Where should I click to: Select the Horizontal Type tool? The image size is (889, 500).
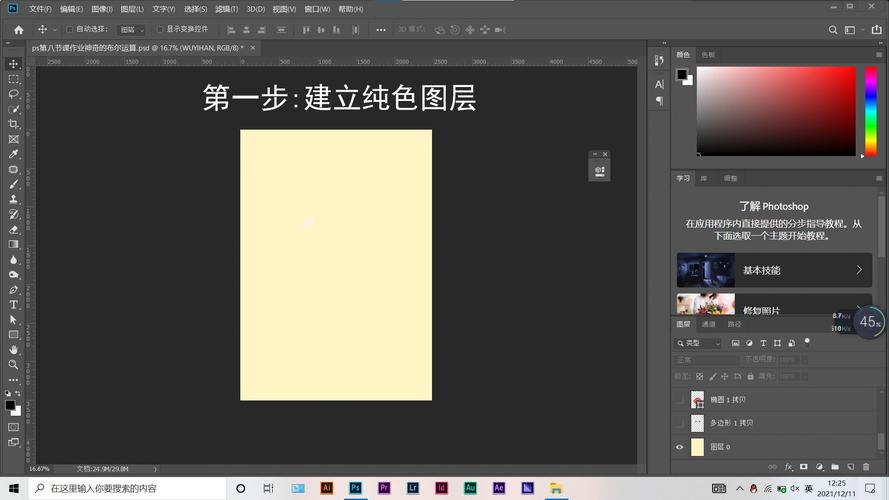(14, 304)
